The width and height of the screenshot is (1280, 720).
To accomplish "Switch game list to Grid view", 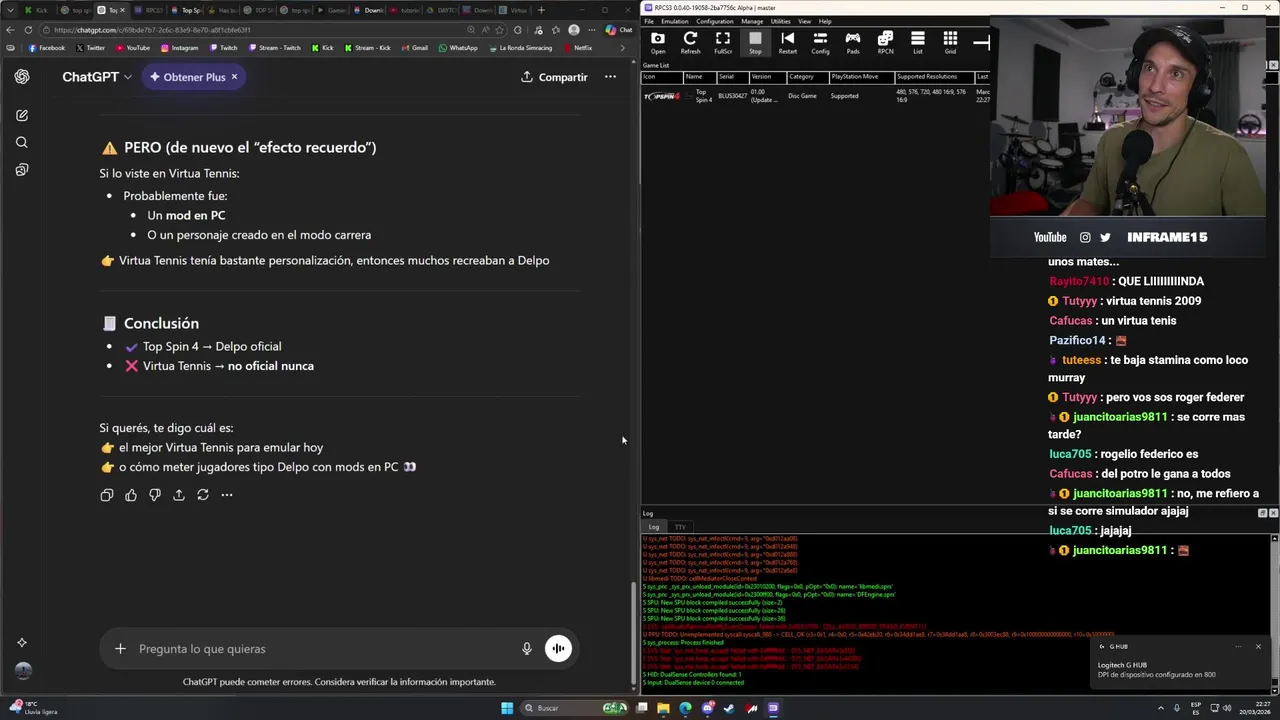I will point(950,43).
